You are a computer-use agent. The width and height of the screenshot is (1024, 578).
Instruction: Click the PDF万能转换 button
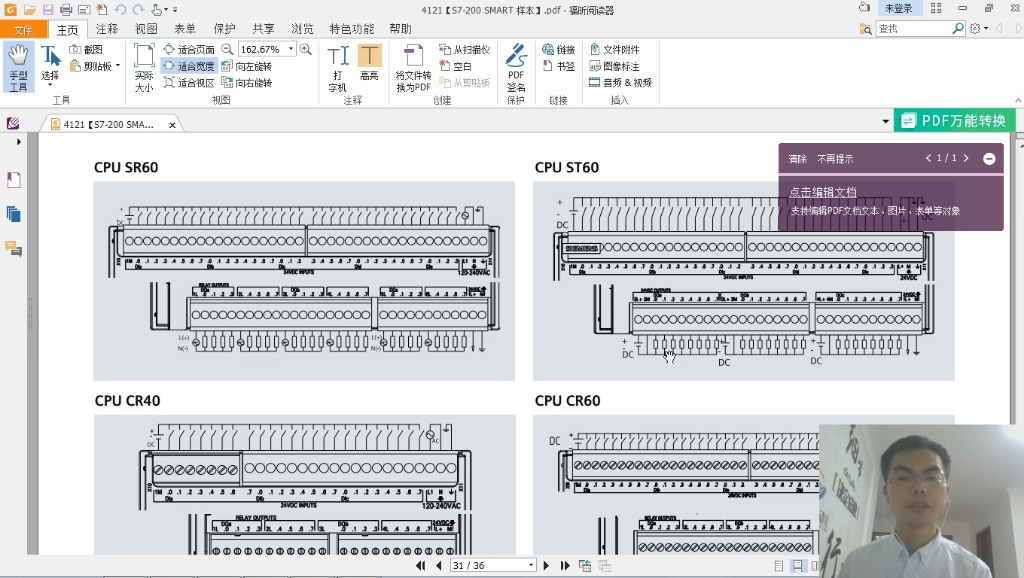[955, 119]
